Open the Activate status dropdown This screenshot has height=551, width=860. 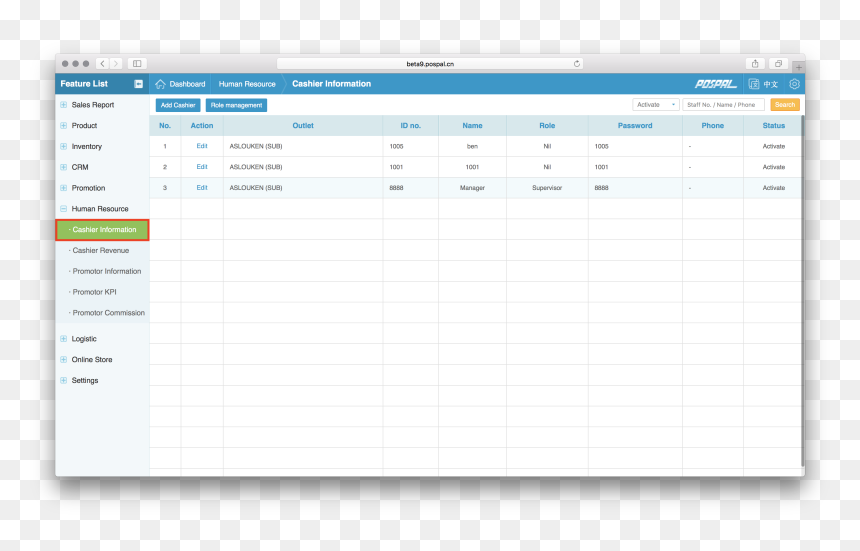coord(655,105)
